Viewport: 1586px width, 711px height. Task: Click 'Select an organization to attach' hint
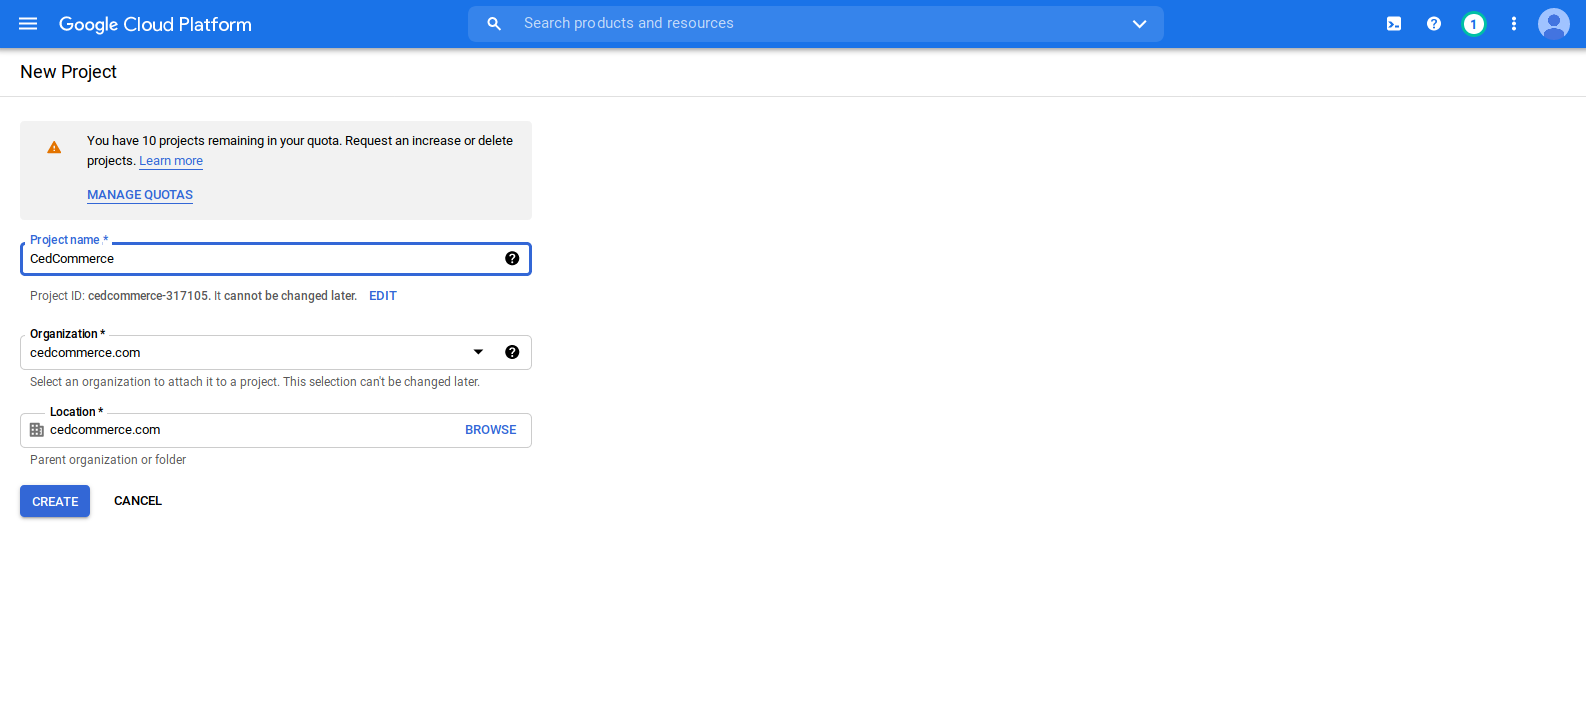click(255, 382)
